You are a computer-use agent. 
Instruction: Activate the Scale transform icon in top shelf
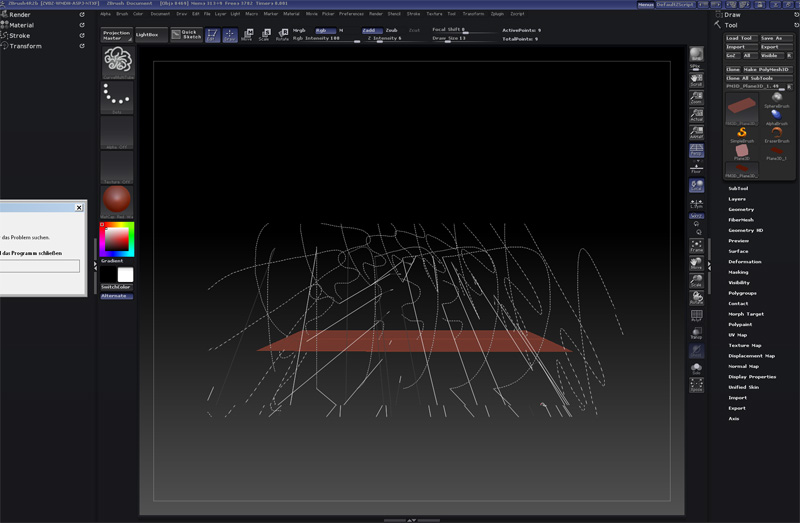(265, 35)
